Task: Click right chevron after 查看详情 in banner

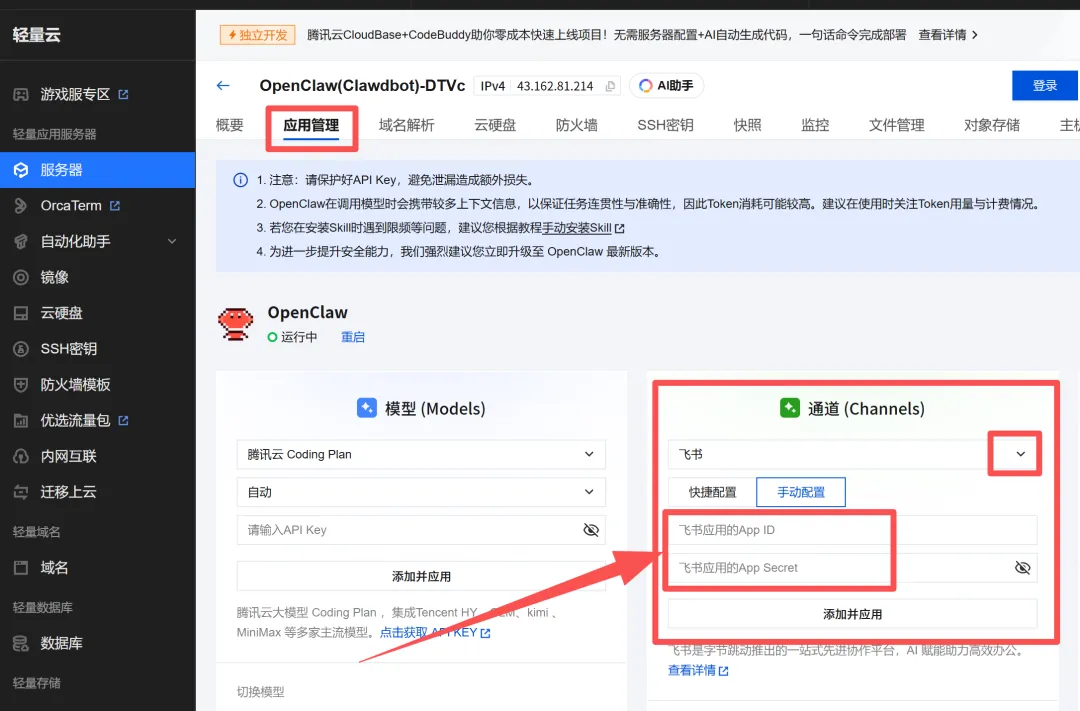Action: 975,34
